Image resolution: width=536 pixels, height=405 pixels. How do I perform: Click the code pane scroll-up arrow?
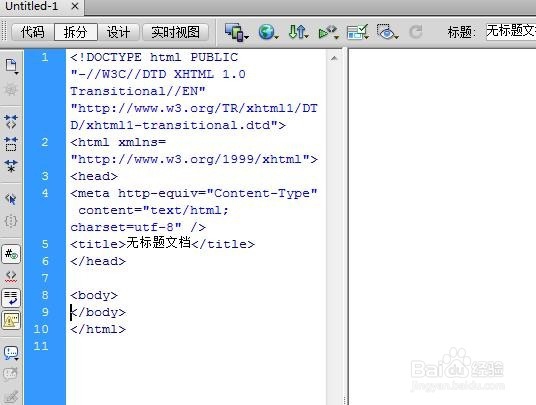(334, 58)
